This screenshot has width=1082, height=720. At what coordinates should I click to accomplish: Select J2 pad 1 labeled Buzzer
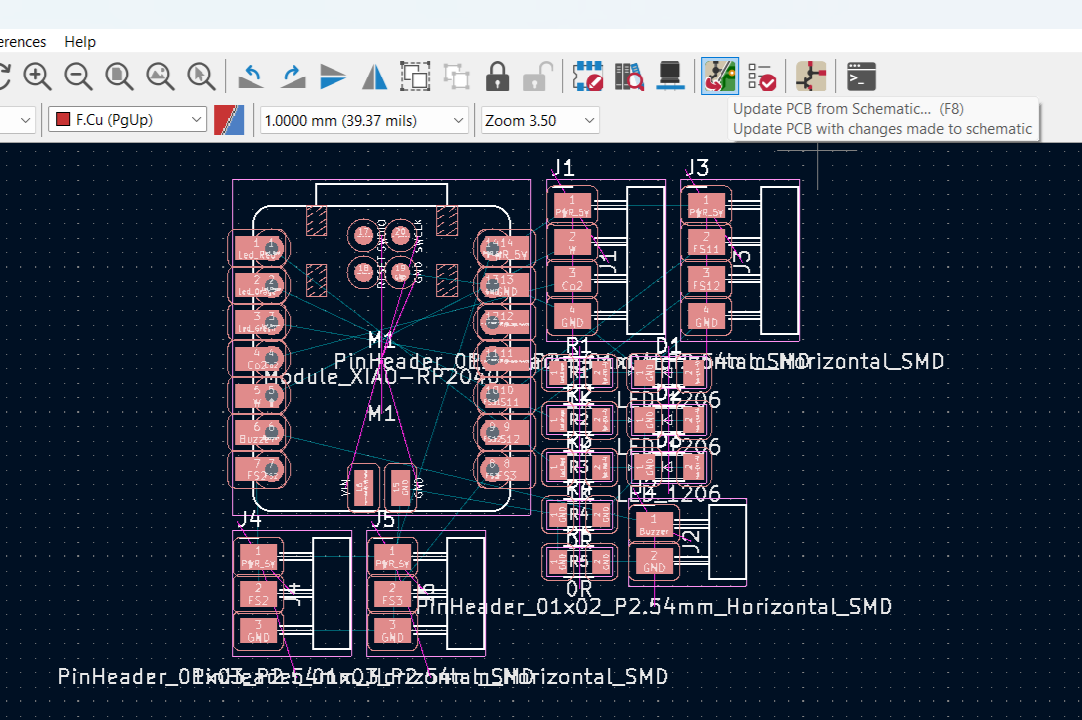(654, 525)
